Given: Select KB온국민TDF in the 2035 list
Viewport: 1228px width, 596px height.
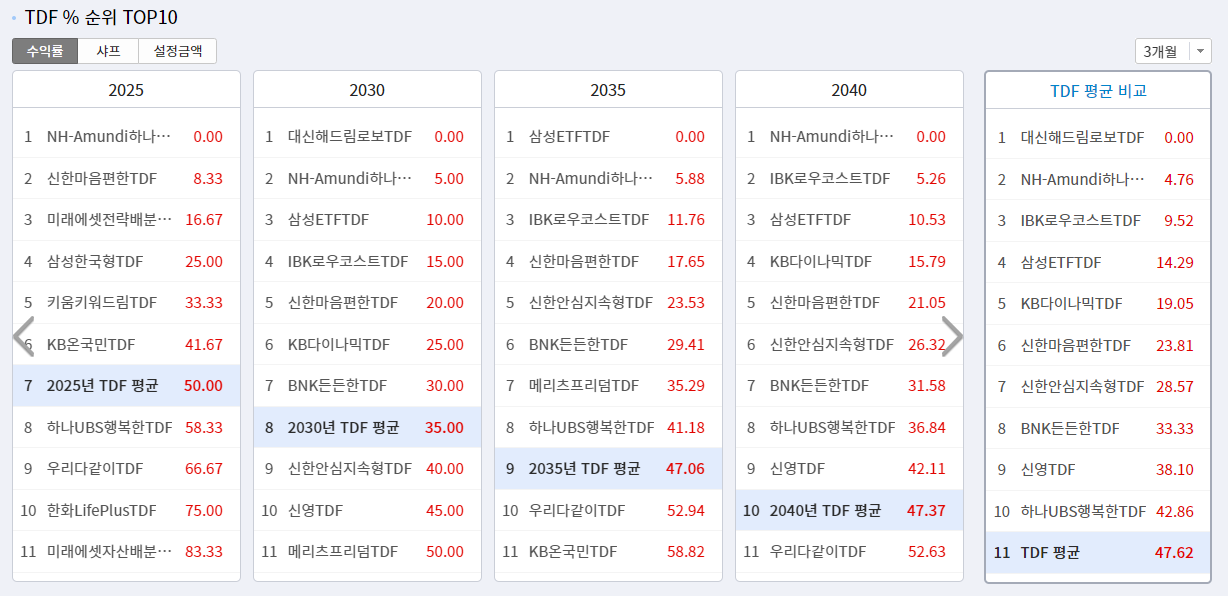Looking at the screenshot, I should click(608, 551).
